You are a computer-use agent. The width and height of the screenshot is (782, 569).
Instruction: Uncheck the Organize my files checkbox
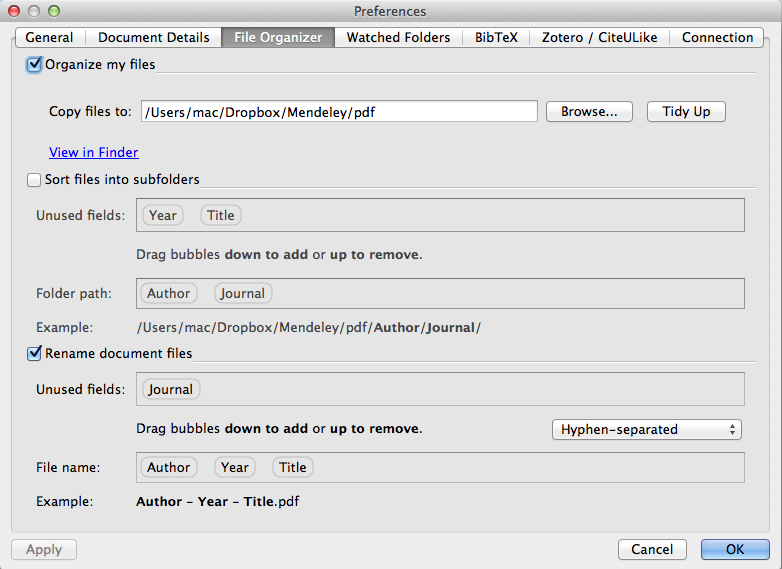[x=35, y=64]
